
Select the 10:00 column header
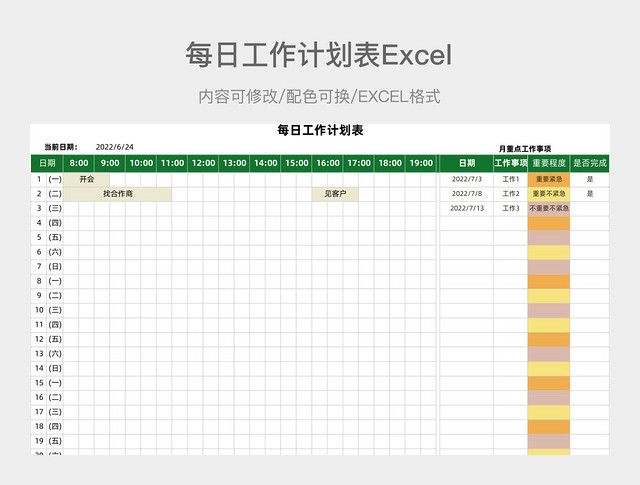click(141, 163)
